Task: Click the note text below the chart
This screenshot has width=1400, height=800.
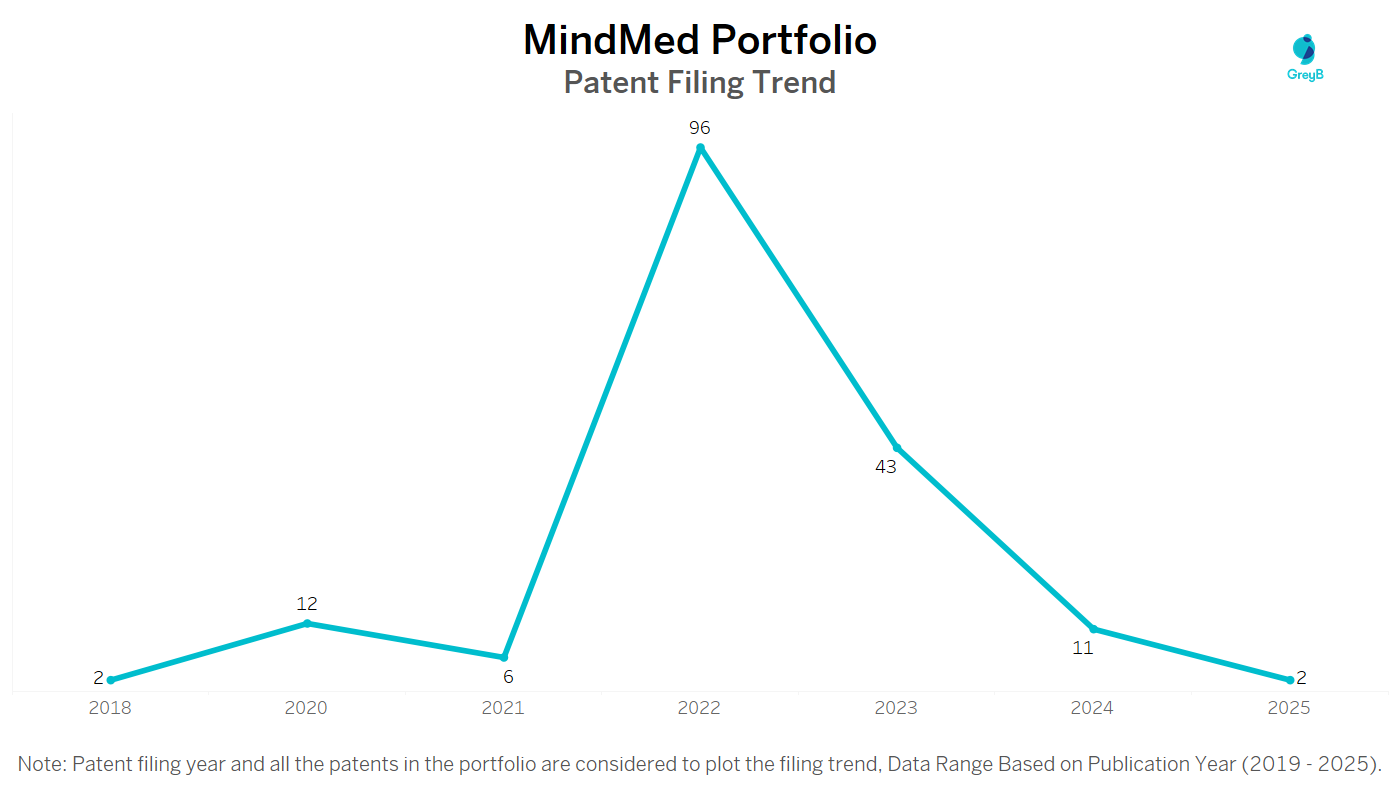Action: coord(700,765)
